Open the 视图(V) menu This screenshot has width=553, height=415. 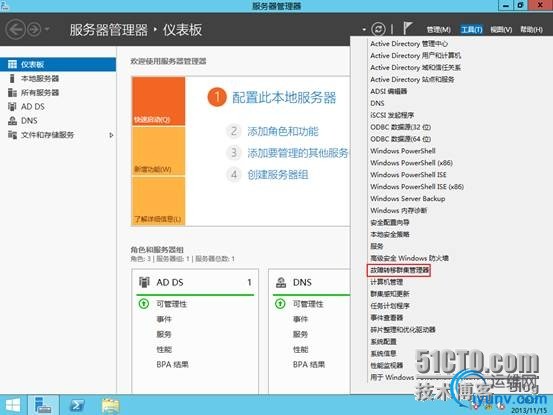pos(501,30)
